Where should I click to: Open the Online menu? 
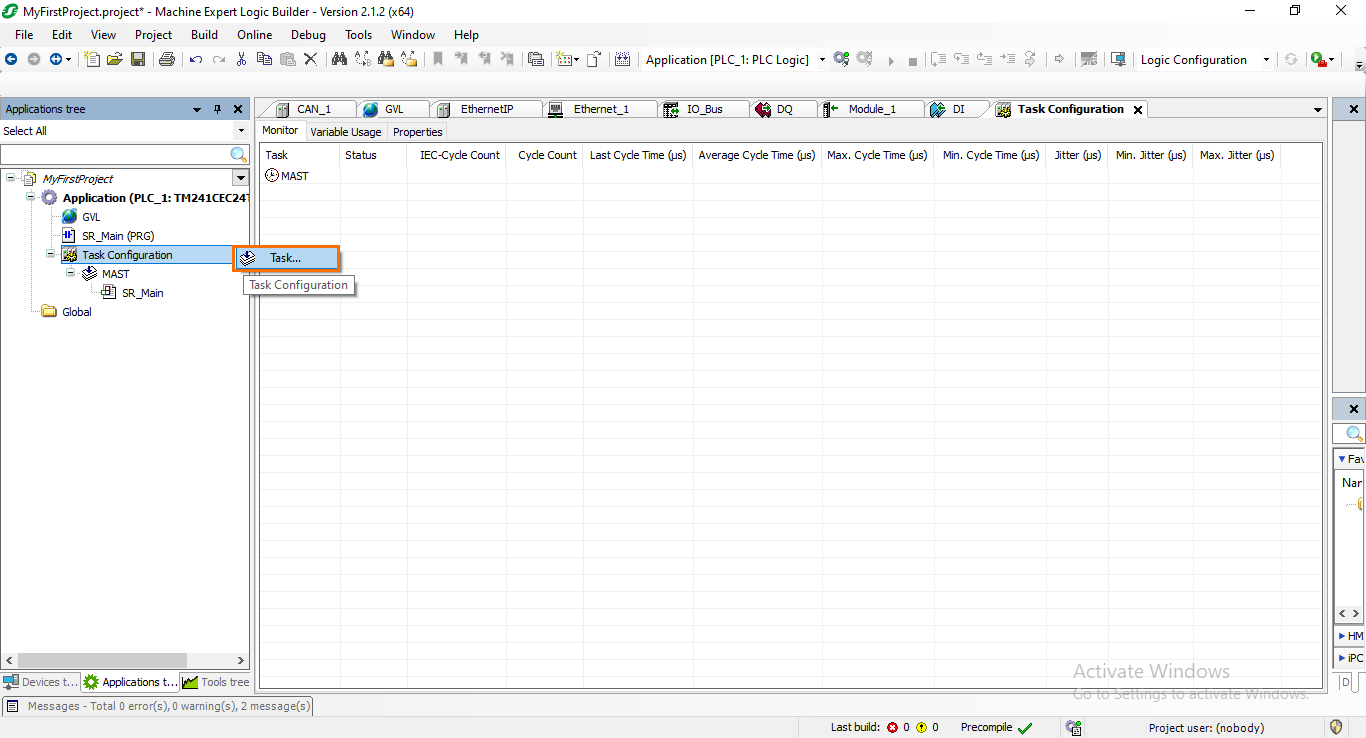255,34
